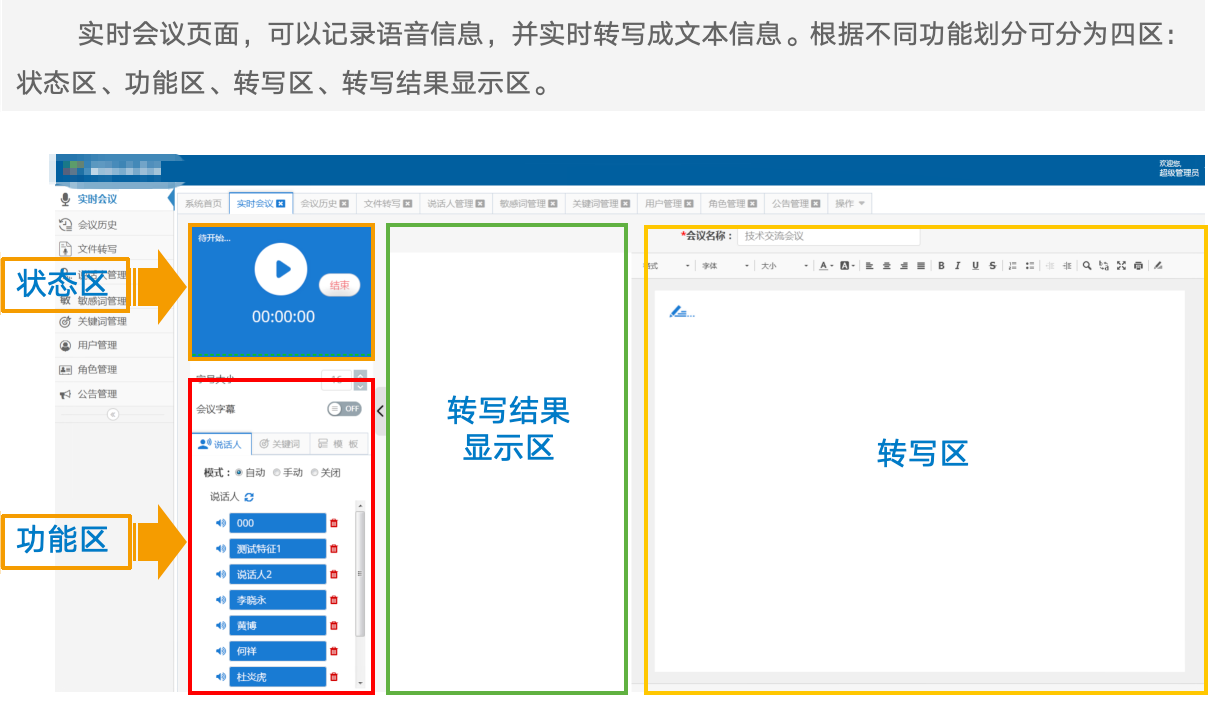
Task: Refresh the 说话人 speaker list
Action: (x=250, y=497)
